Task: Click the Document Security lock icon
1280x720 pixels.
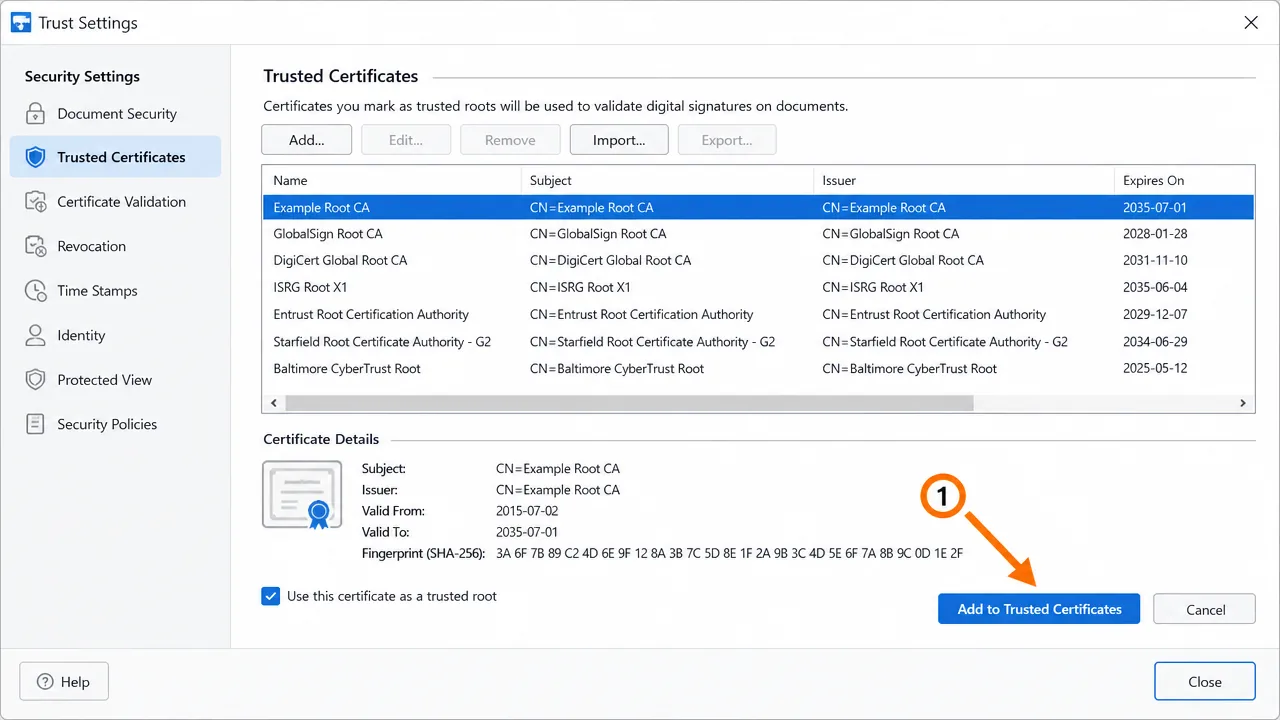Action: (x=36, y=113)
